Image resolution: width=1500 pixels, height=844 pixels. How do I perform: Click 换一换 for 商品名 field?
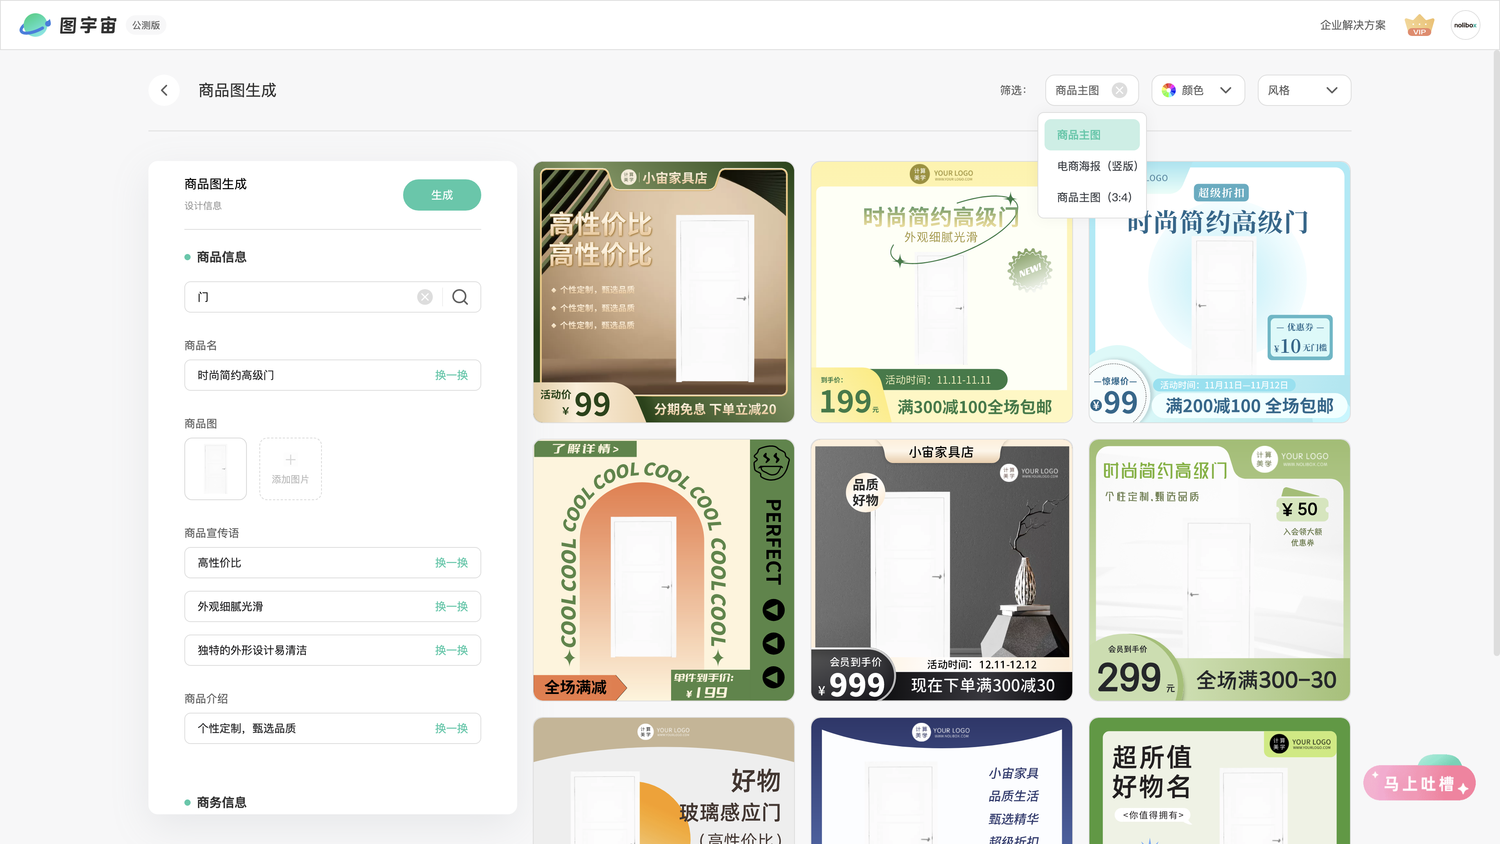pos(451,375)
